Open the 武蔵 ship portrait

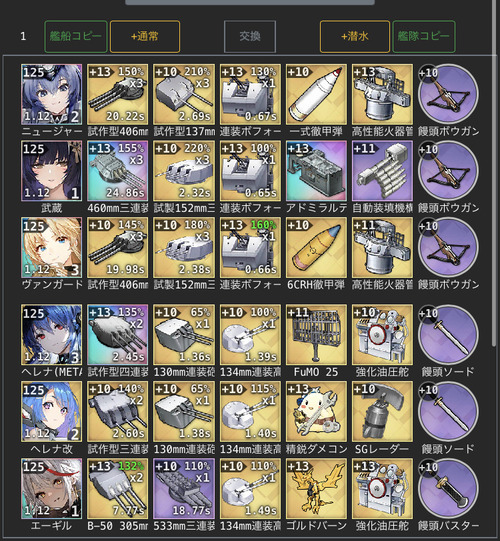click(51, 171)
